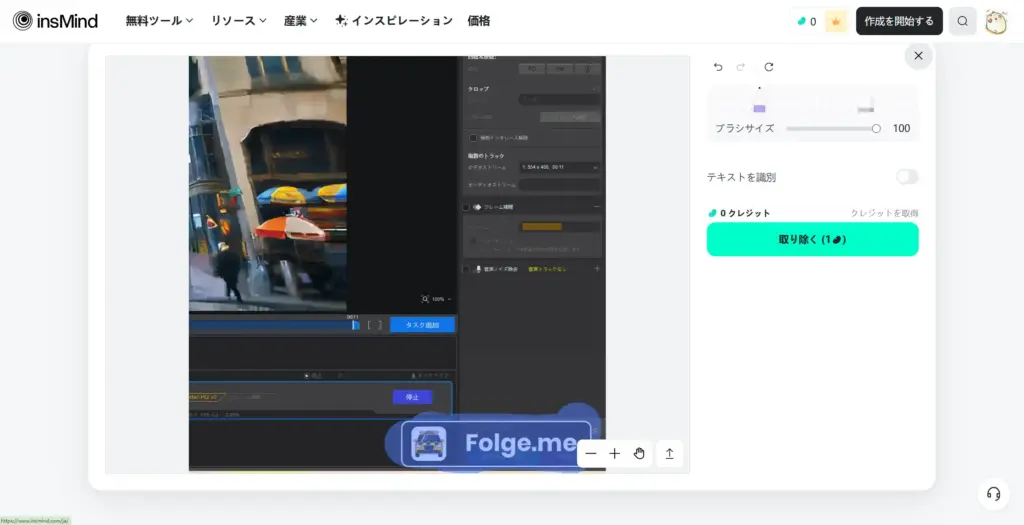Click the street photo in the canvas
Viewport: 1024px width, 525px height.
(268, 183)
